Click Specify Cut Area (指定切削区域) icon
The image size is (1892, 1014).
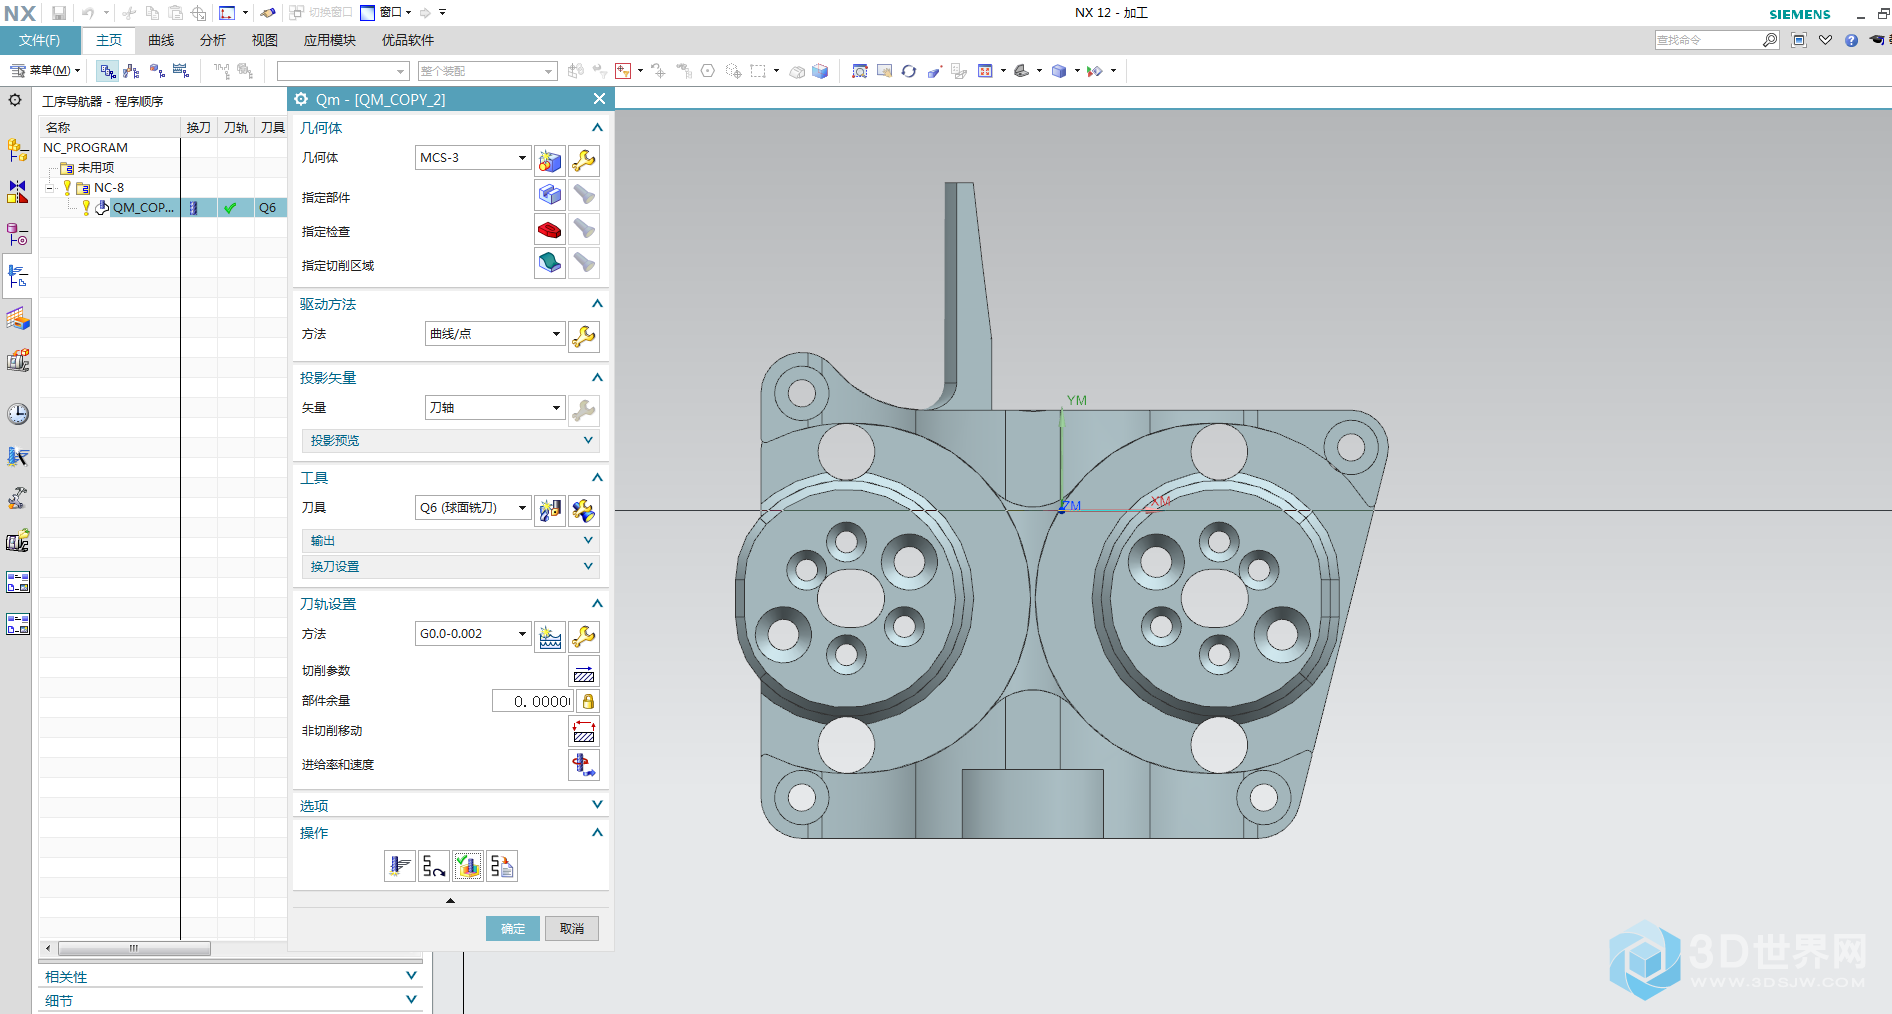[x=550, y=263]
